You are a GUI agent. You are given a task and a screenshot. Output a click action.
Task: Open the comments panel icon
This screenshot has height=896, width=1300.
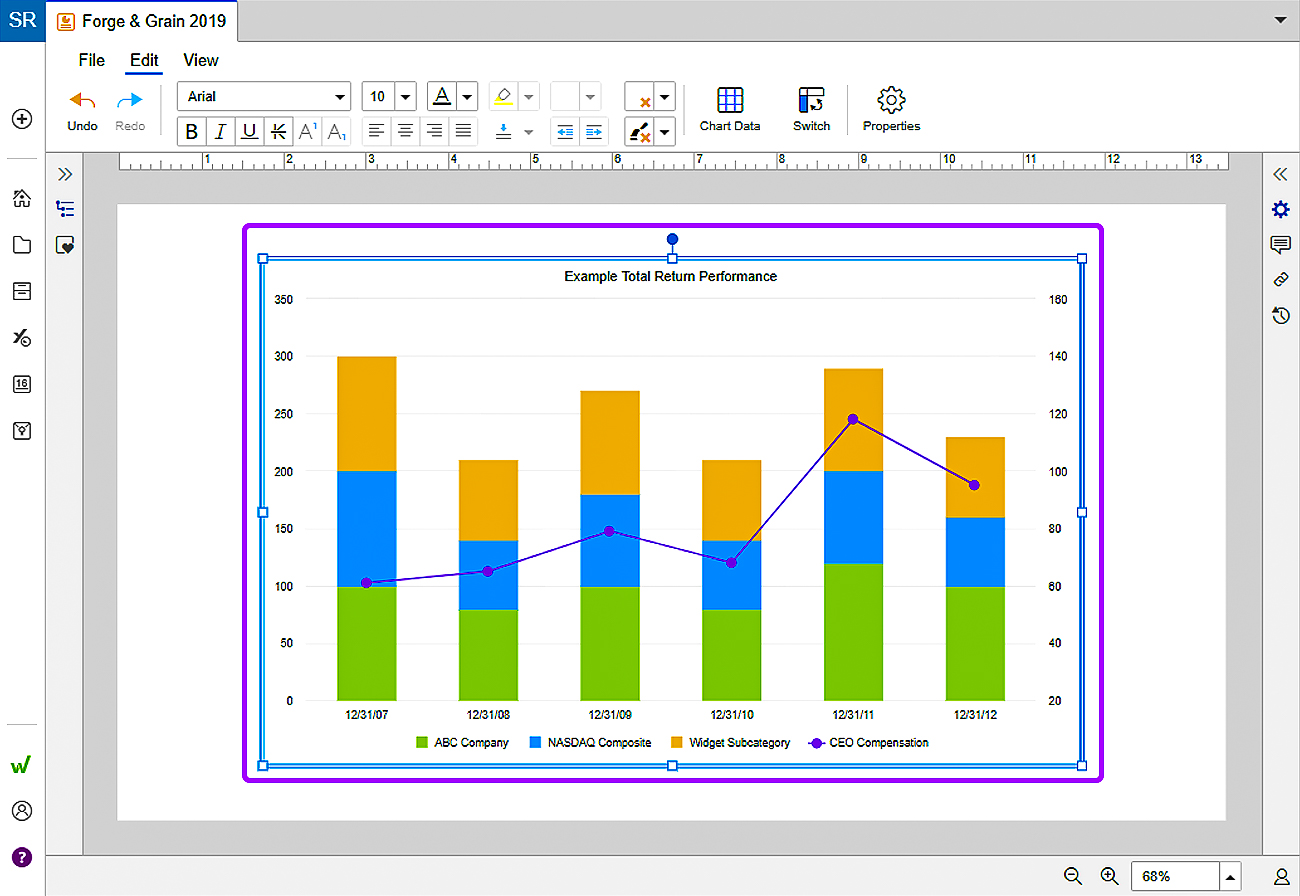tap(1280, 245)
